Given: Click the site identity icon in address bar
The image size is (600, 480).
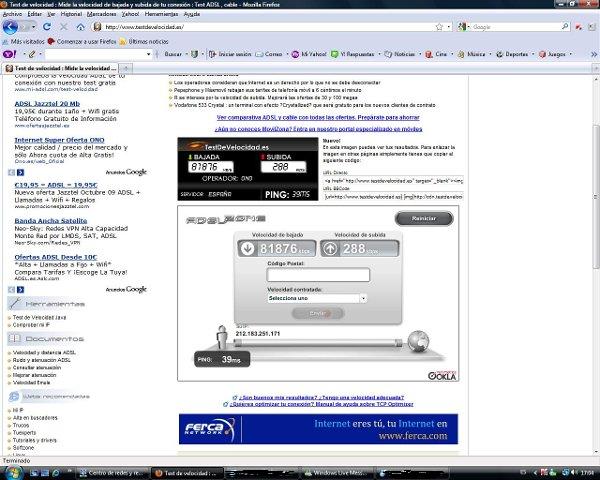Looking at the screenshot, I should coord(97,27).
